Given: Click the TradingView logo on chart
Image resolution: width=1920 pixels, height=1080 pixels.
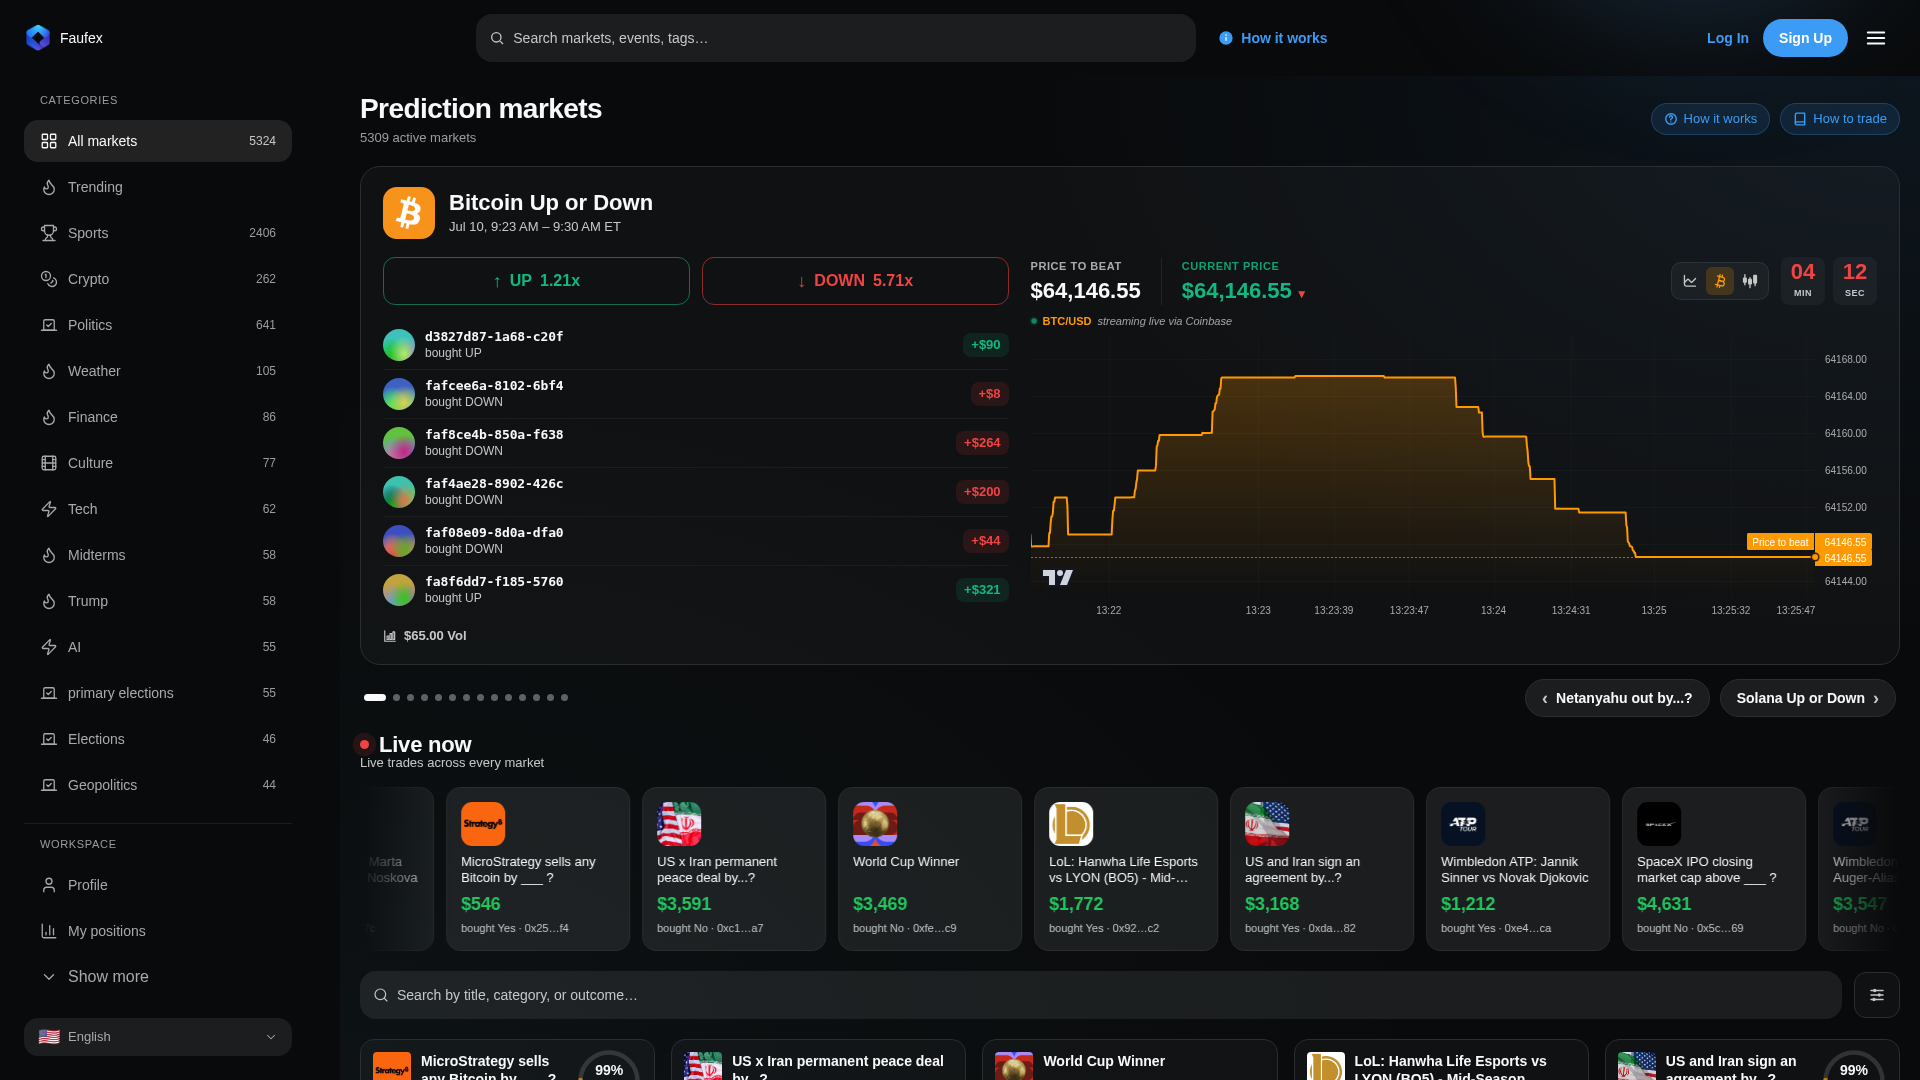Looking at the screenshot, I should [1057, 577].
